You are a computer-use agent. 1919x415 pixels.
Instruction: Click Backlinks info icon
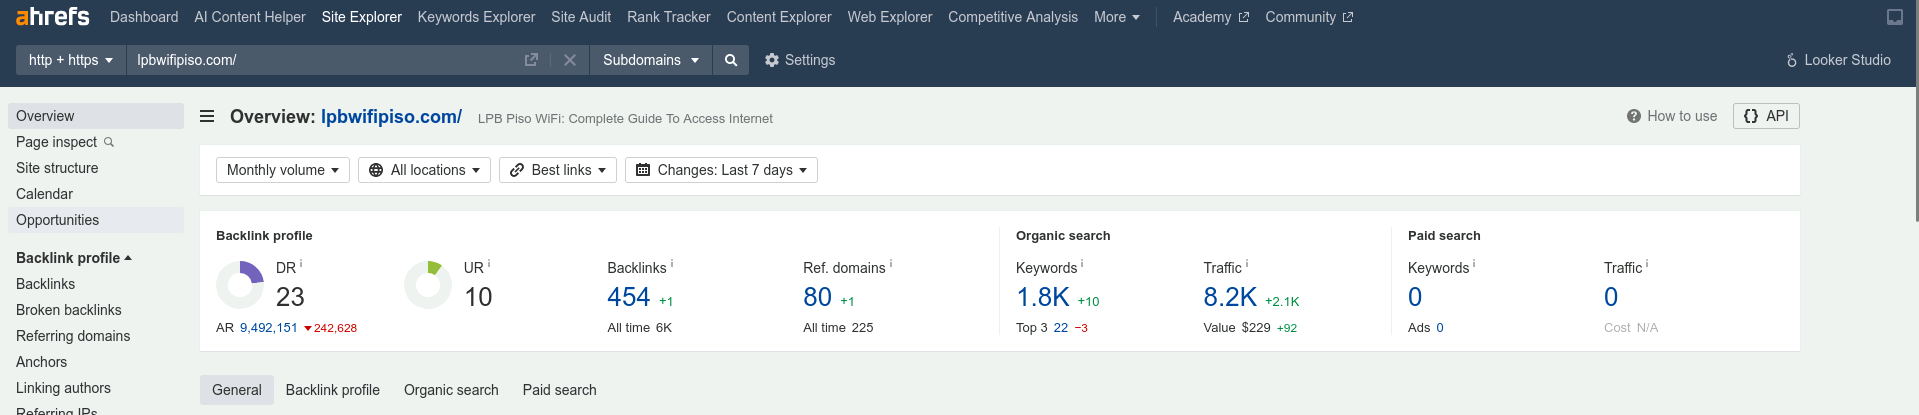coord(672,264)
